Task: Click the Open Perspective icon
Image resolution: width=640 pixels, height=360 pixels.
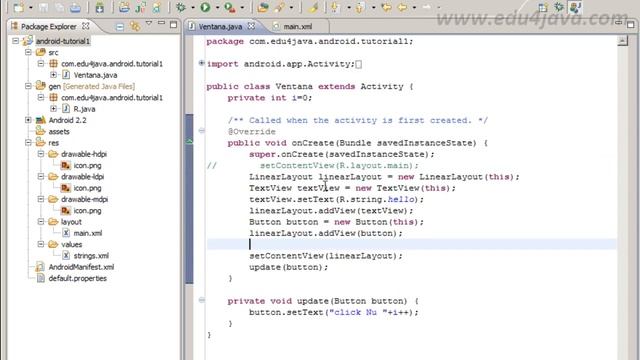Action: point(542,8)
